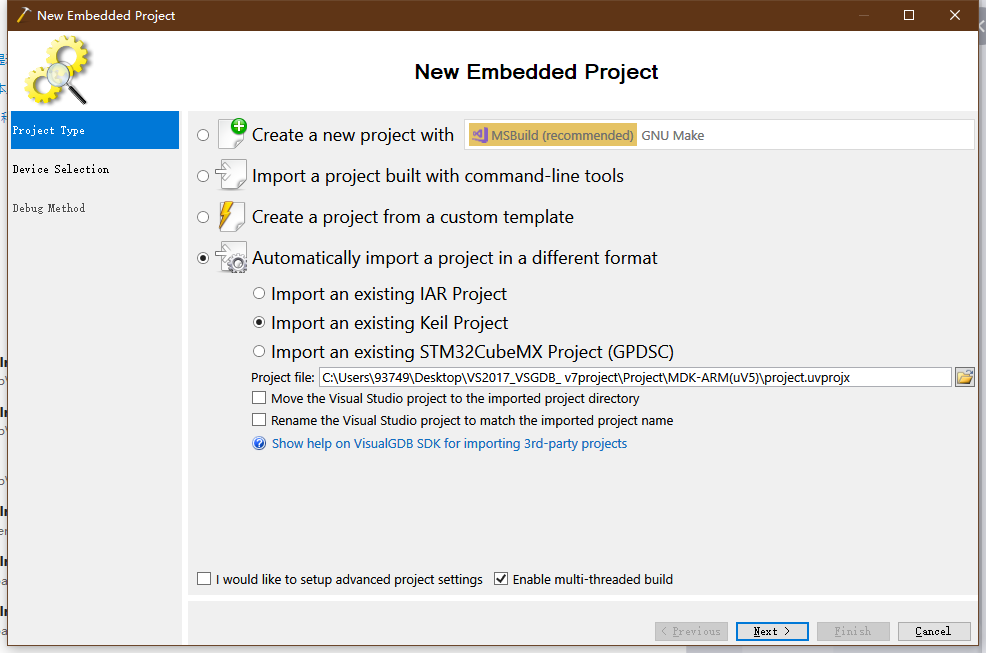
Task: Choose 'Import an existing IAR Project' option
Action: (258, 293)
